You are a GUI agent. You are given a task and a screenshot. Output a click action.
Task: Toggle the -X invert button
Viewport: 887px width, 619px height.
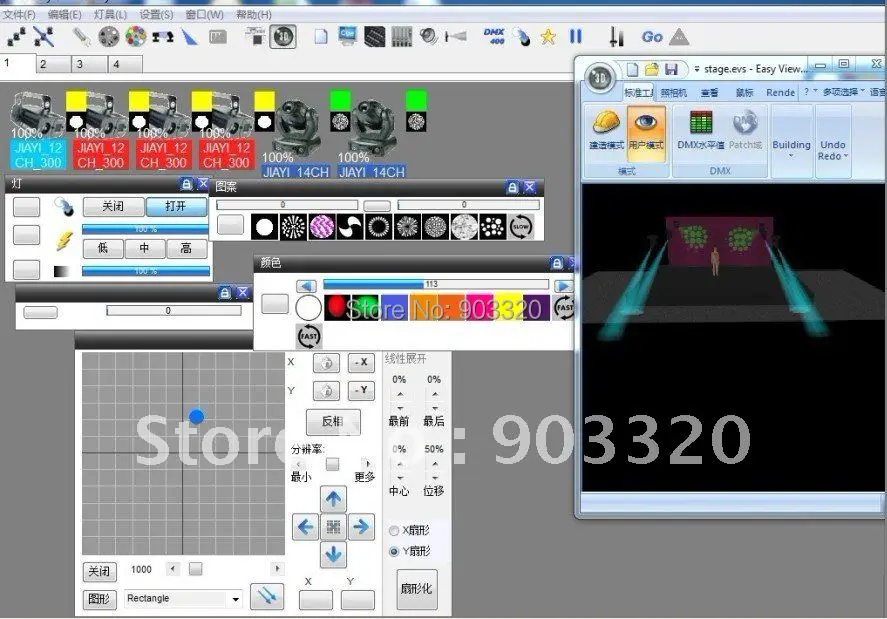pos(361,363)
